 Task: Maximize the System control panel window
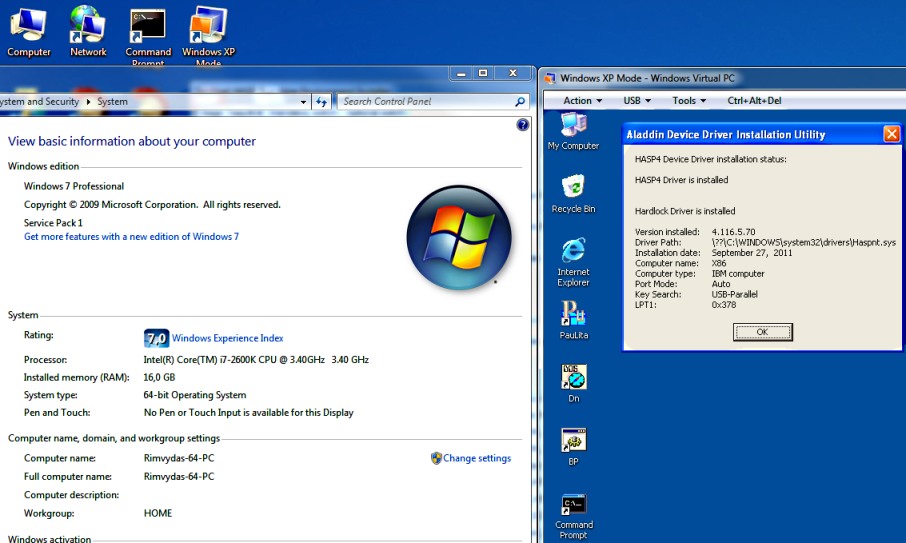(x=483, y=73)
